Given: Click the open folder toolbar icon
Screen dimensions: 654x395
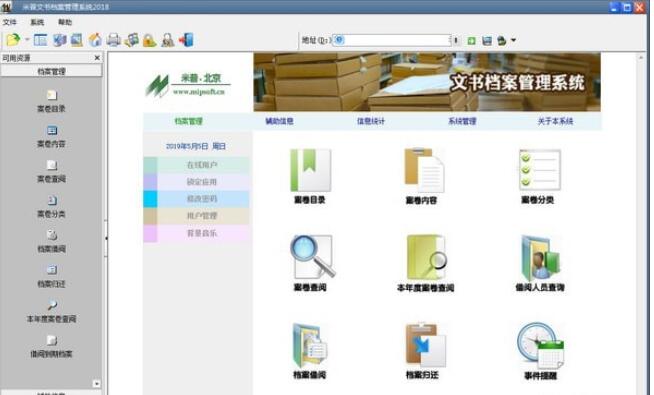Looking at the screenshot, I should tap(13, 40).
